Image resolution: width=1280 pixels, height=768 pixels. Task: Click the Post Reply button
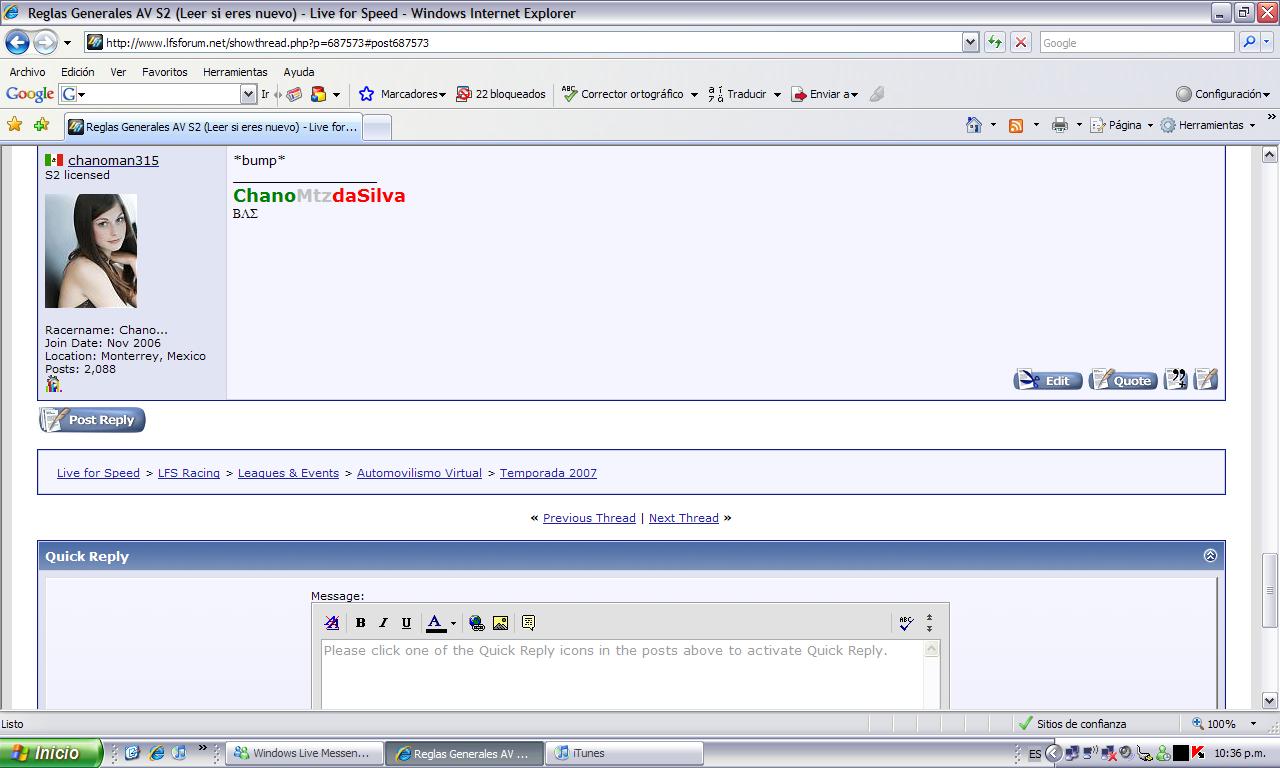(92, 420)
